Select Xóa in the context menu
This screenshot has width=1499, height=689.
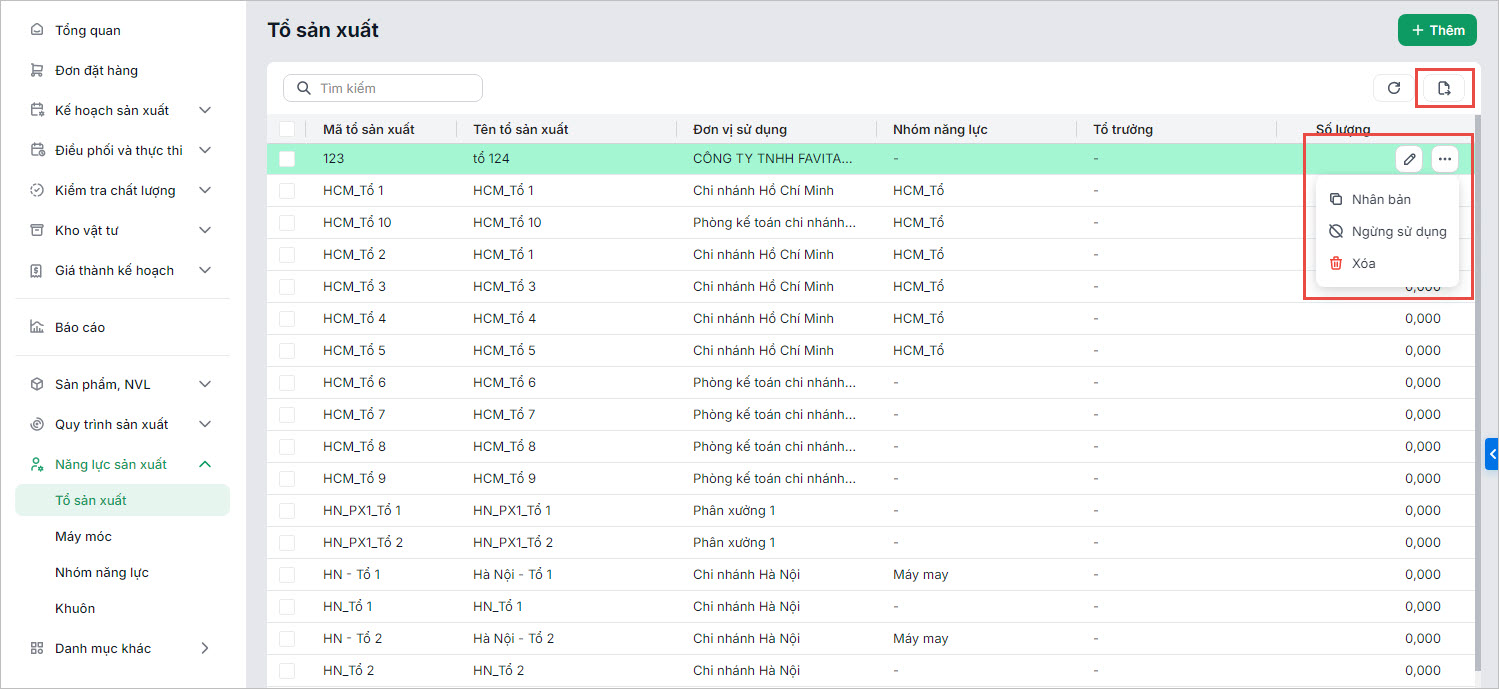pos(1363,263)
